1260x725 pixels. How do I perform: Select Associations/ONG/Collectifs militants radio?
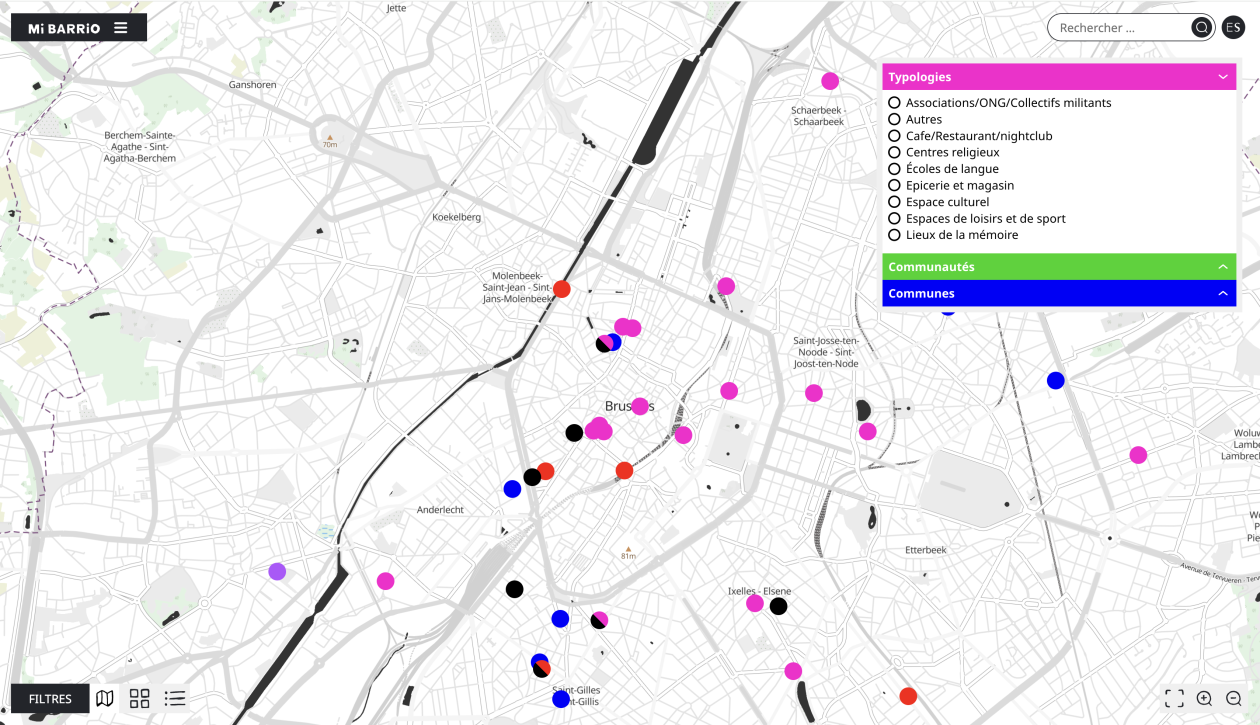click(895, 103)
